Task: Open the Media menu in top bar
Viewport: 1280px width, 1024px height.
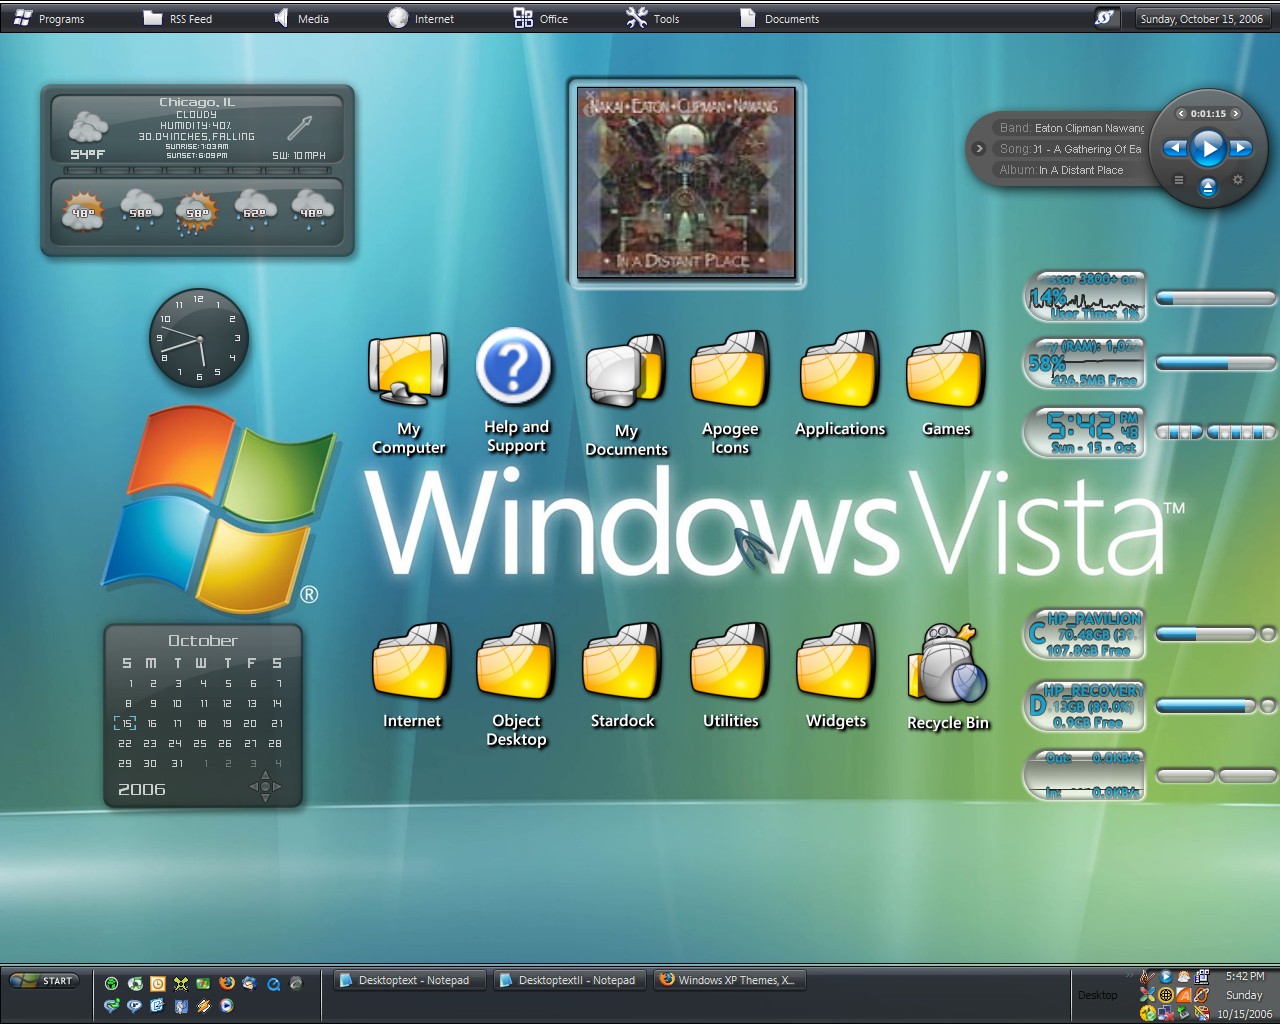Action: pos(301,18)
